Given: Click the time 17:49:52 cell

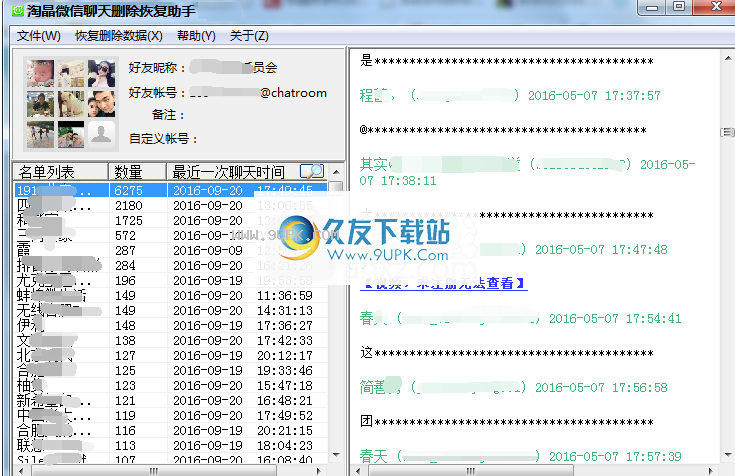Looking at the screenshot, I should [x=285, y=416].
